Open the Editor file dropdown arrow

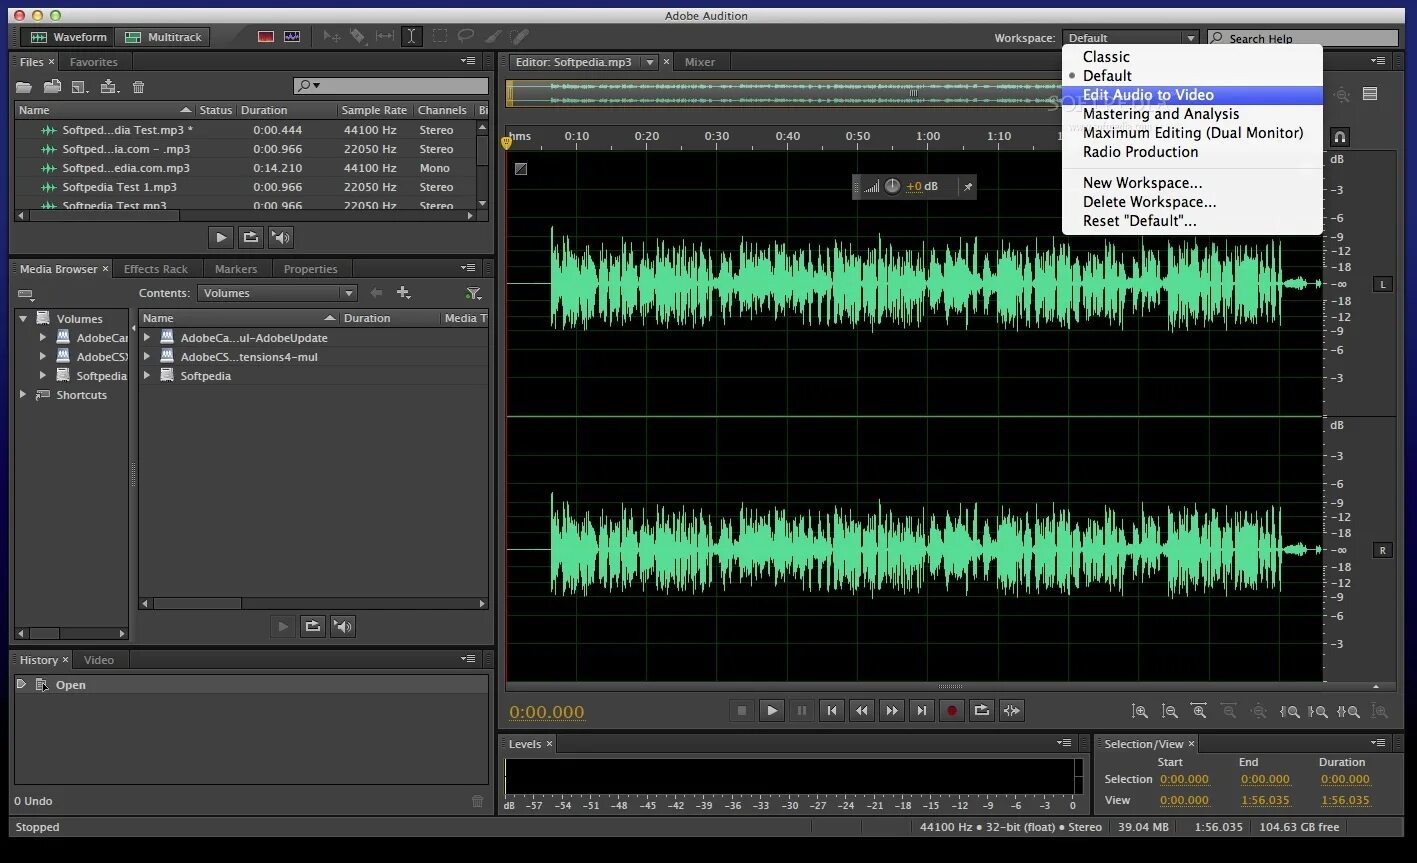pos(649,62)
